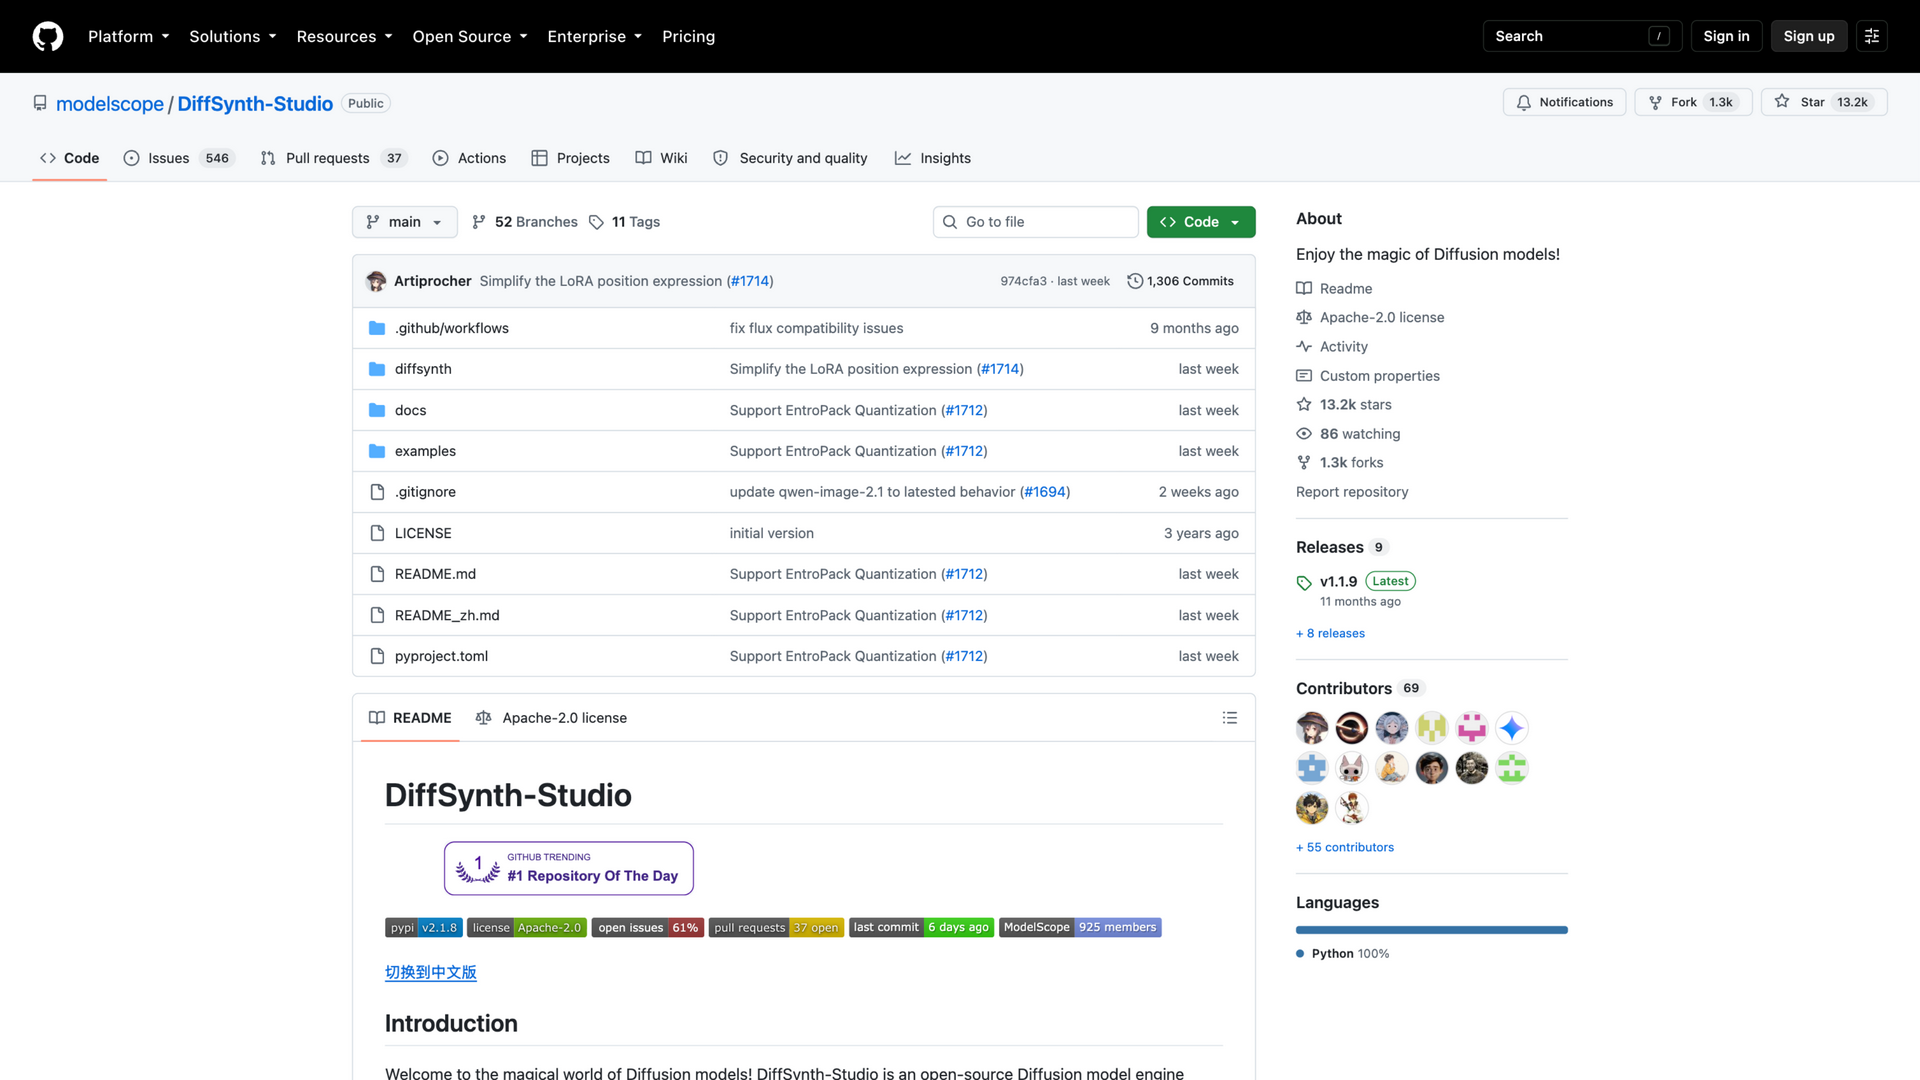Click the Go to file input
This screenshot has width=1920, height=1080.
(1035, 222)
